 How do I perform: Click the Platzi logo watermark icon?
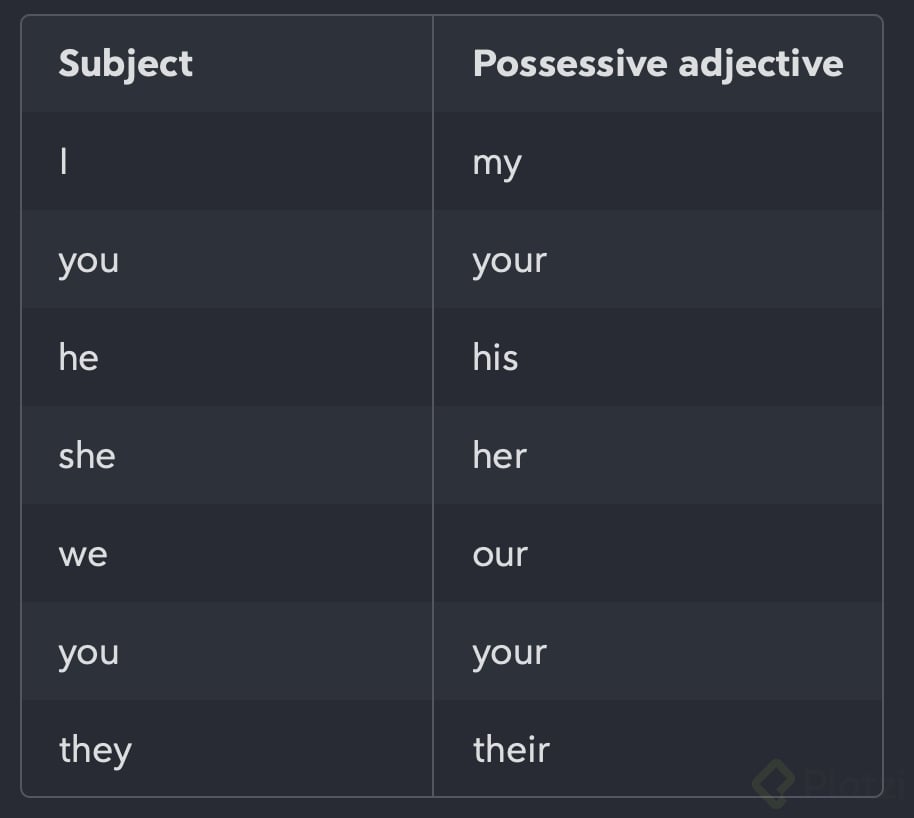pos(775,782)
